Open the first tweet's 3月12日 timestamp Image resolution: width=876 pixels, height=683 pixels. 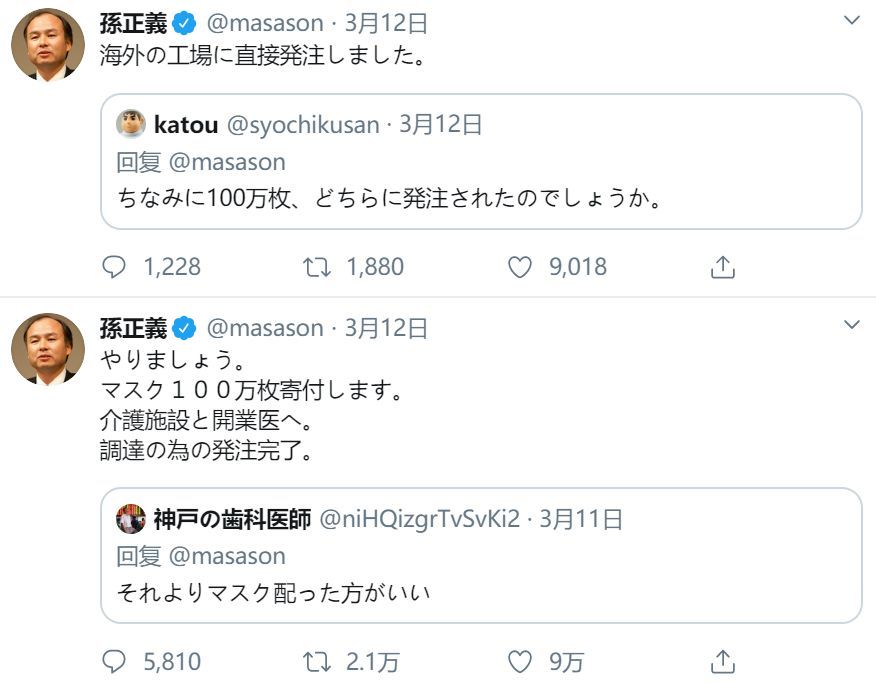[386, 23]
